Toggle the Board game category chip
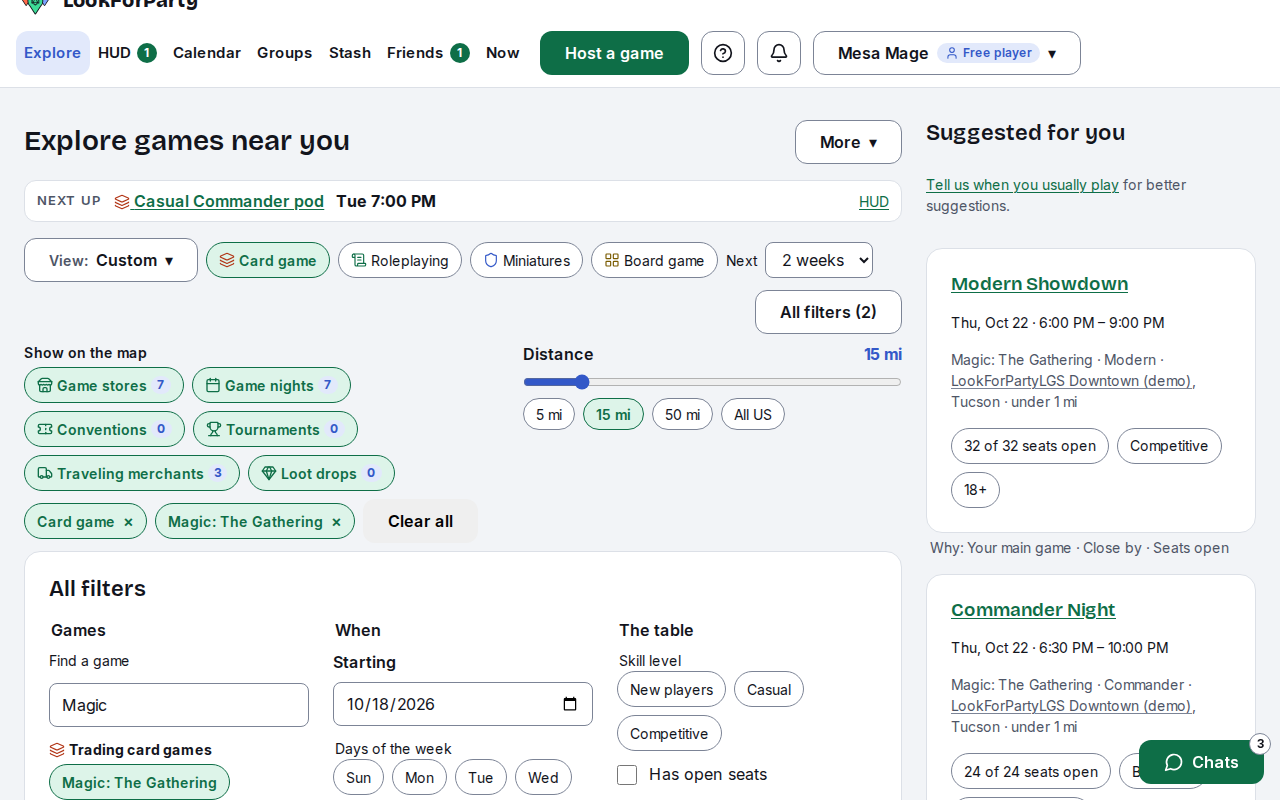The width and height of the screenshot is (1280, 800). point(654,260)
